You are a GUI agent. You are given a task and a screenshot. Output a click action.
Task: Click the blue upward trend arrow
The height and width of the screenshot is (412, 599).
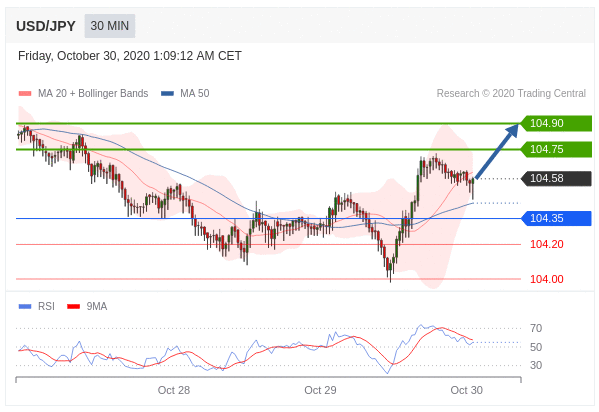[497, 151]
